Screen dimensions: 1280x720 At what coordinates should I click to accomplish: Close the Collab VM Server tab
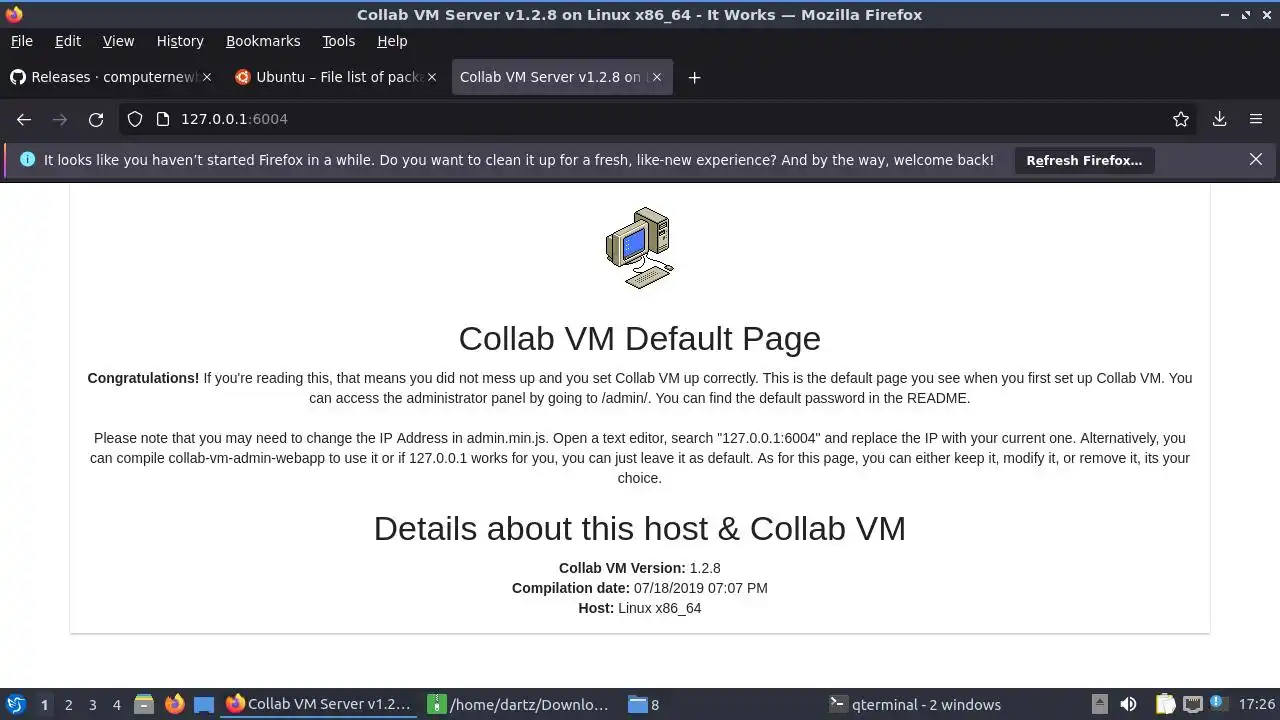(657, 77)
